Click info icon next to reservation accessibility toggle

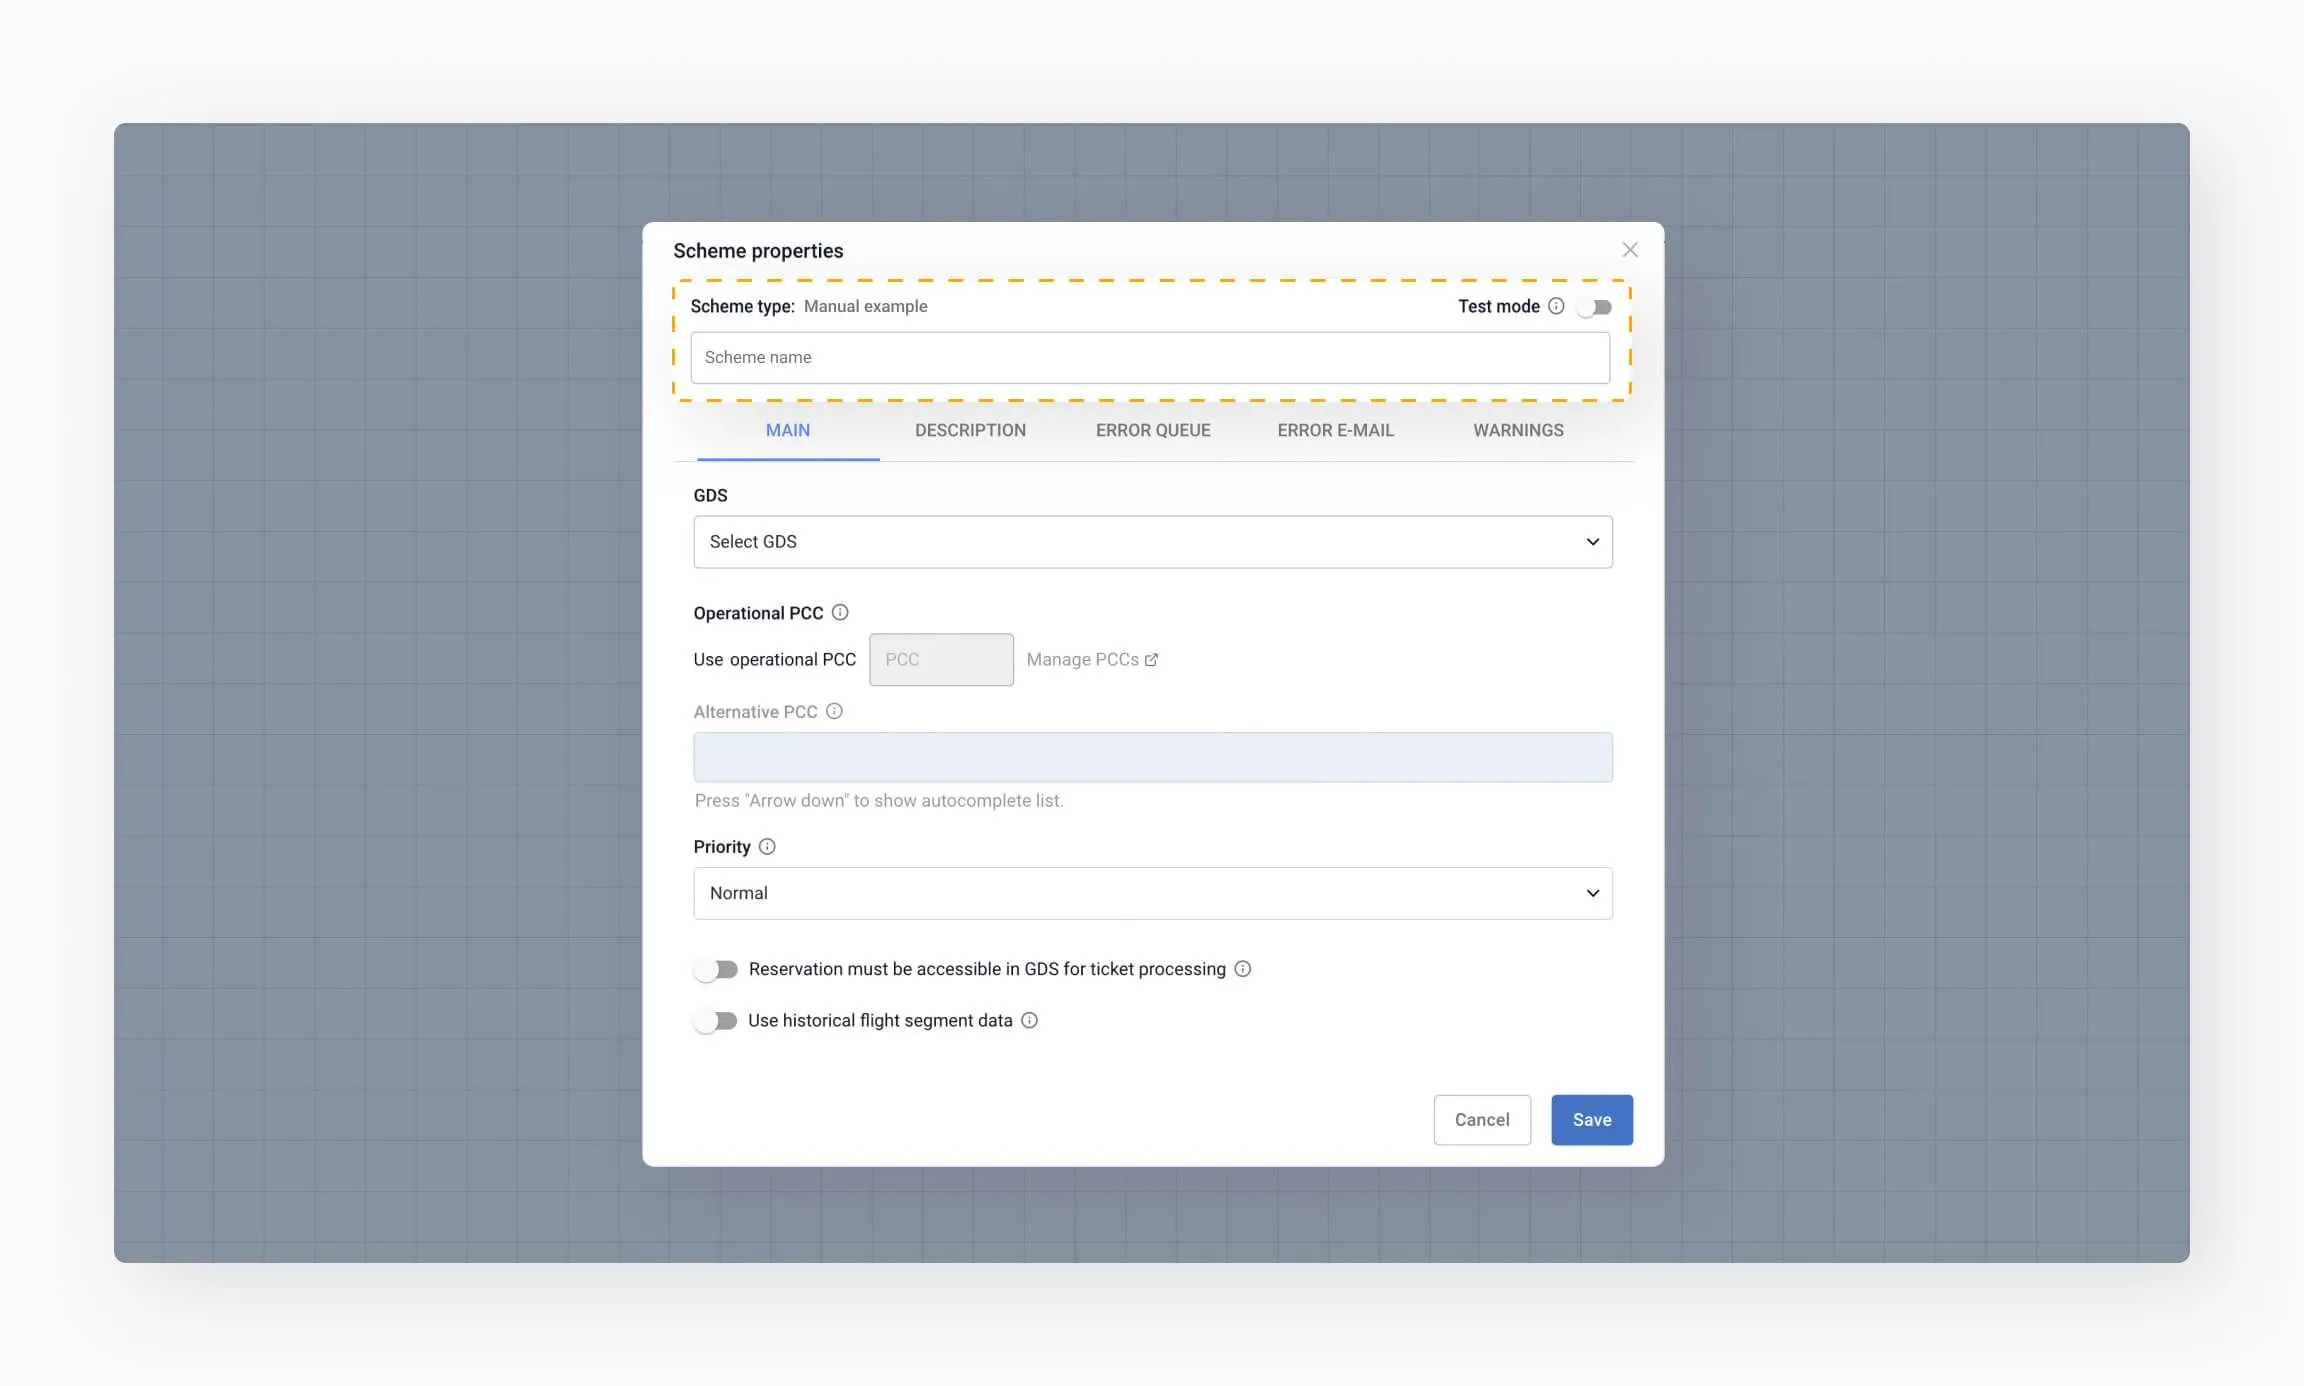(1243, 968)
